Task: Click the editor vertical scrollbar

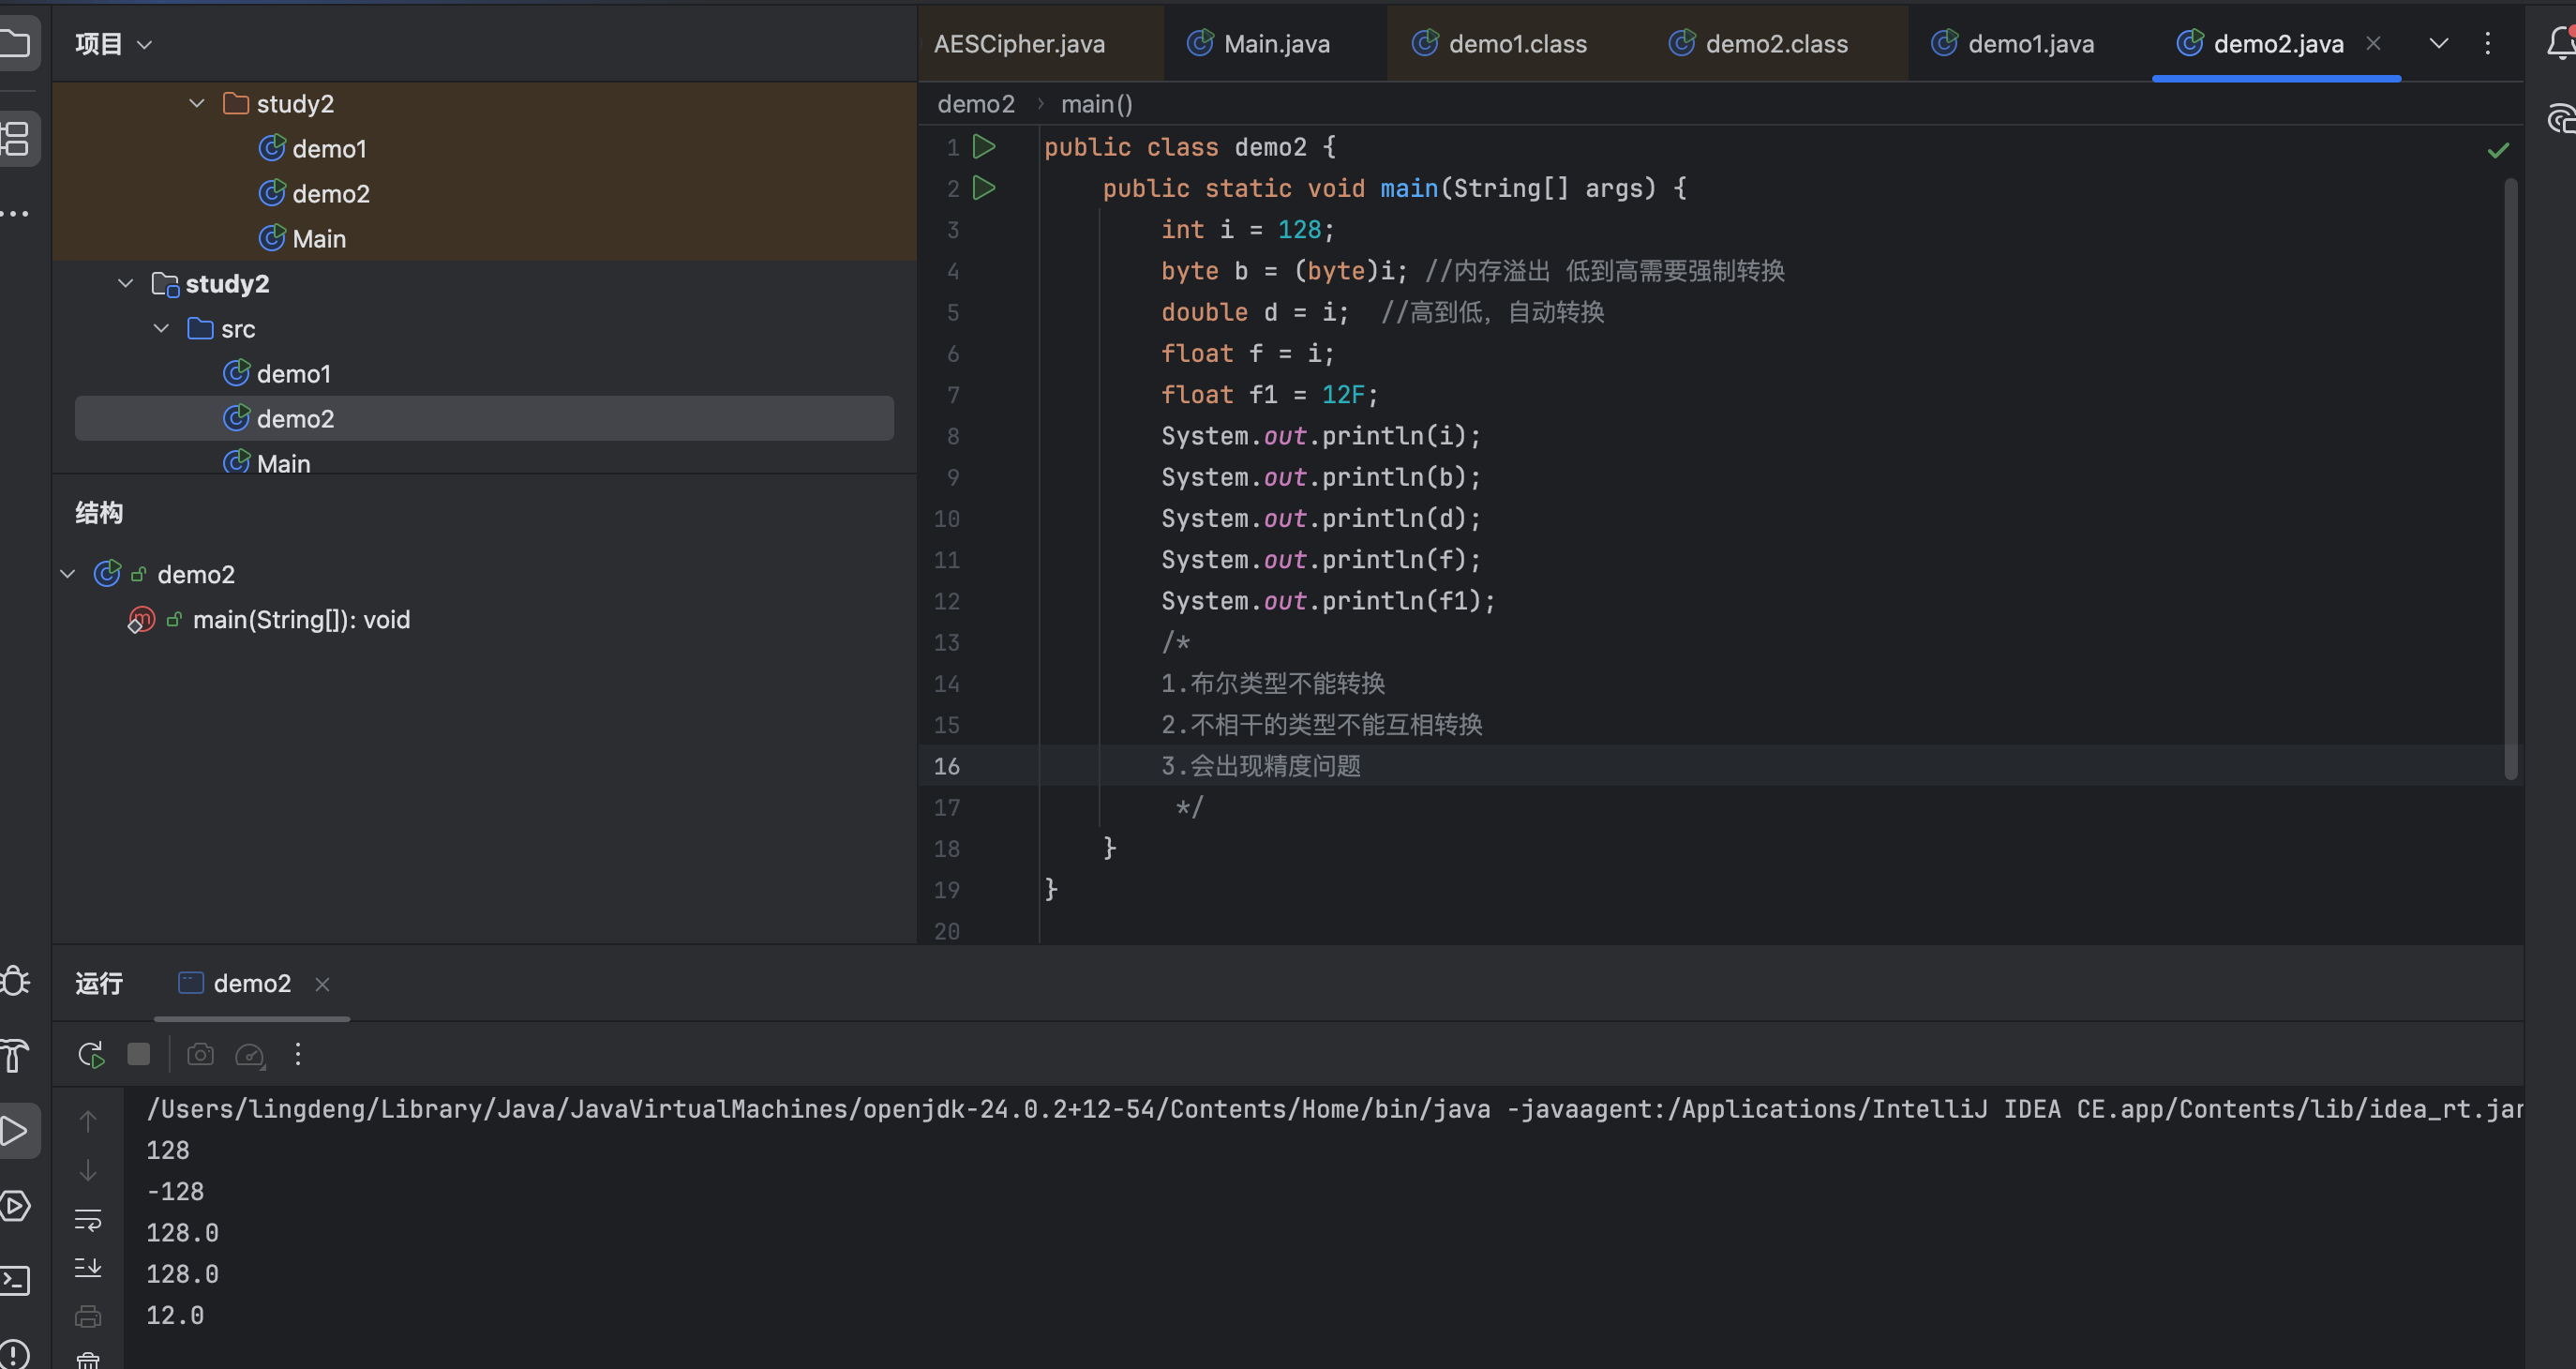Action: click(2510, 478)
